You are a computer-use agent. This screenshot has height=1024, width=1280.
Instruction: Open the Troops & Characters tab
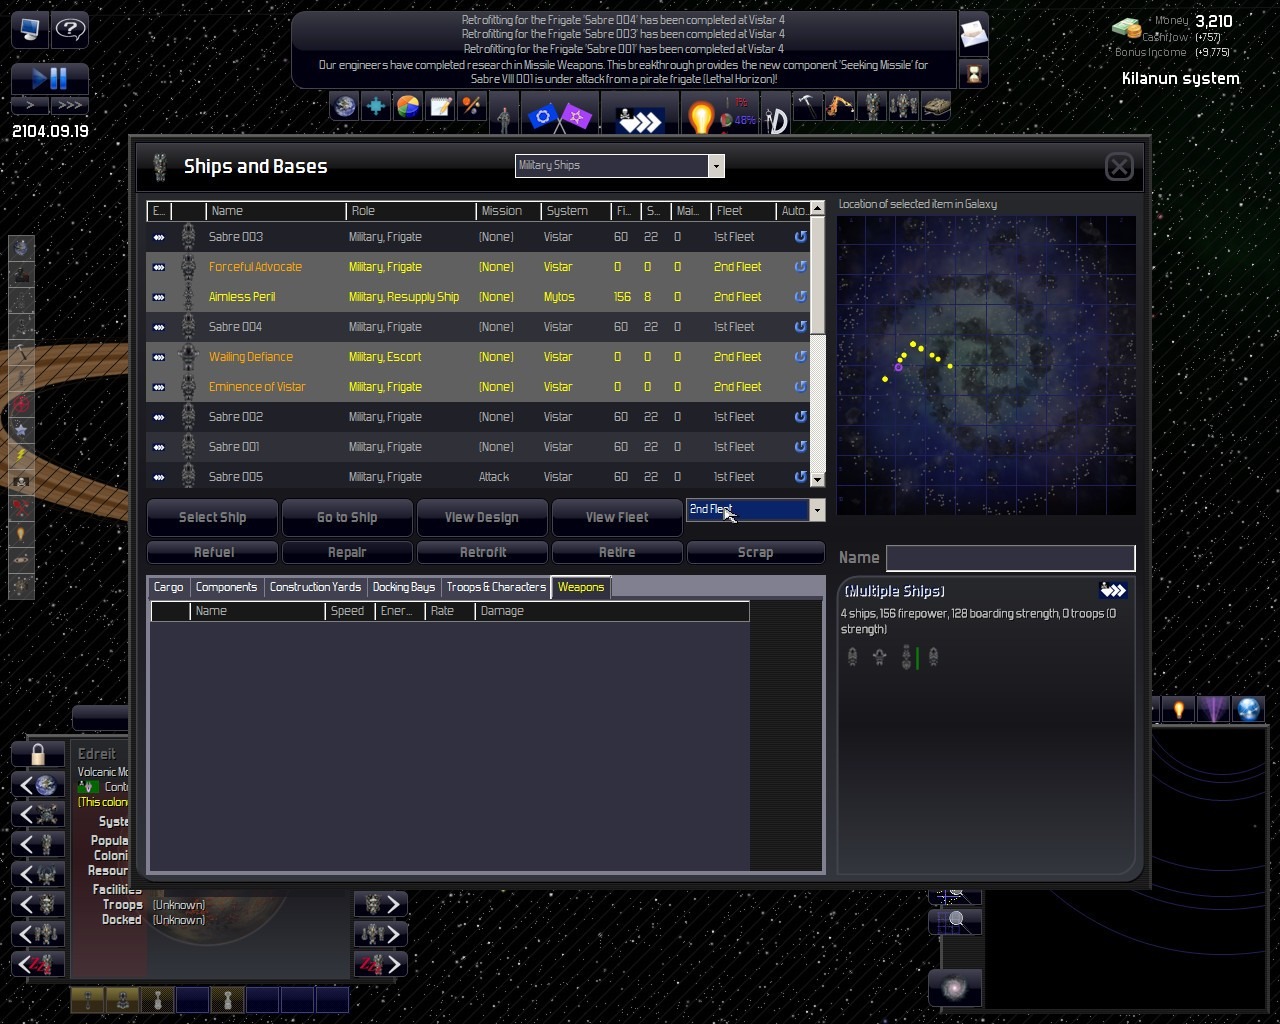coord(496,587)
